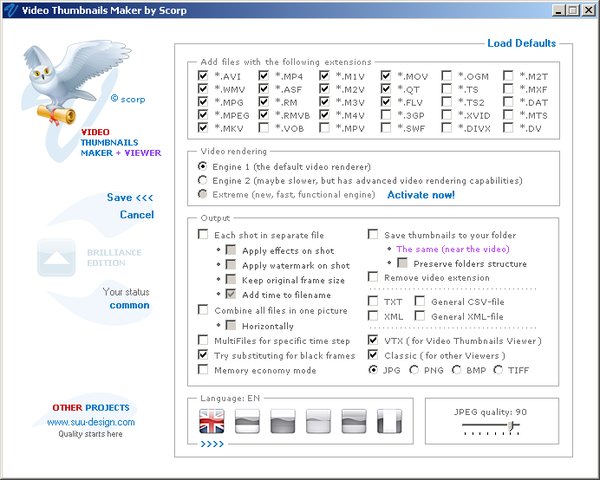Enable the TXT output checkbox
Viewport: 600px width, 480px height.
(373, 301)
